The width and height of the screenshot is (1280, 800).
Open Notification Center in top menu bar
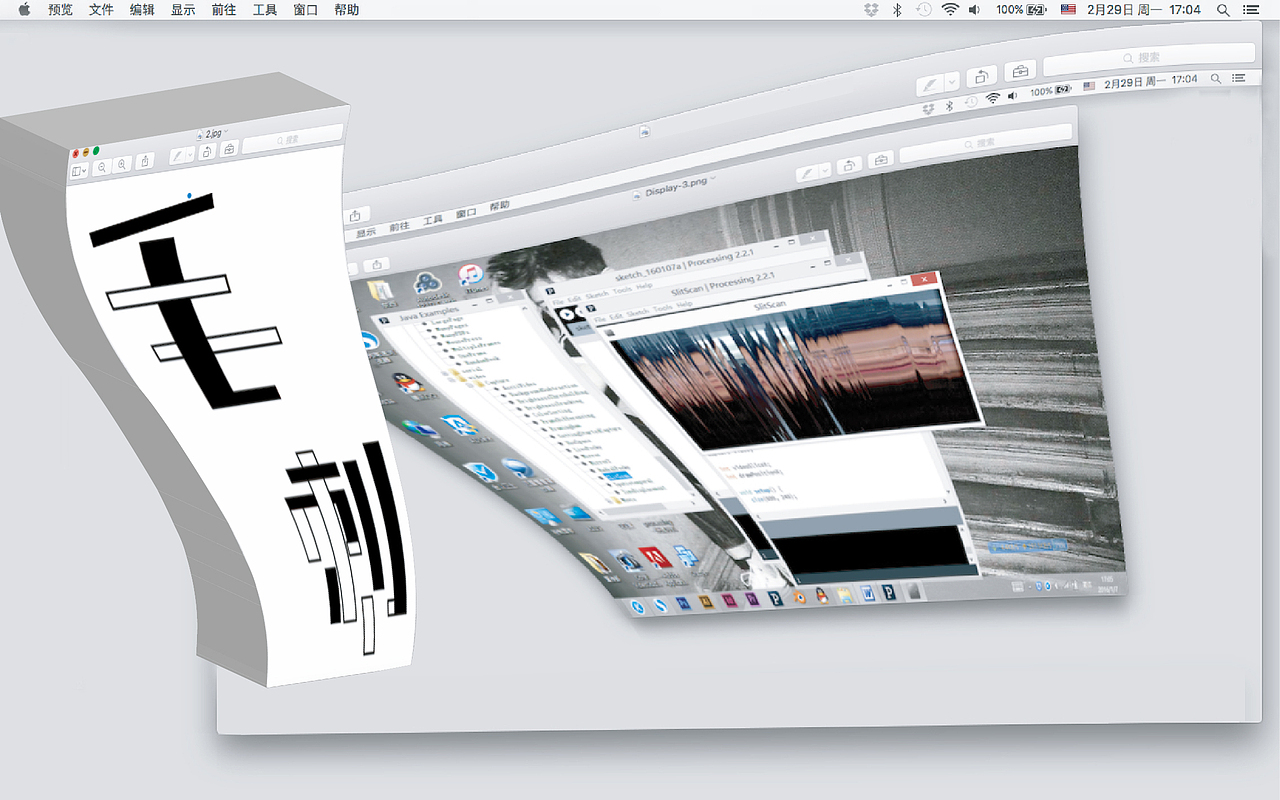coord(1253,10)
